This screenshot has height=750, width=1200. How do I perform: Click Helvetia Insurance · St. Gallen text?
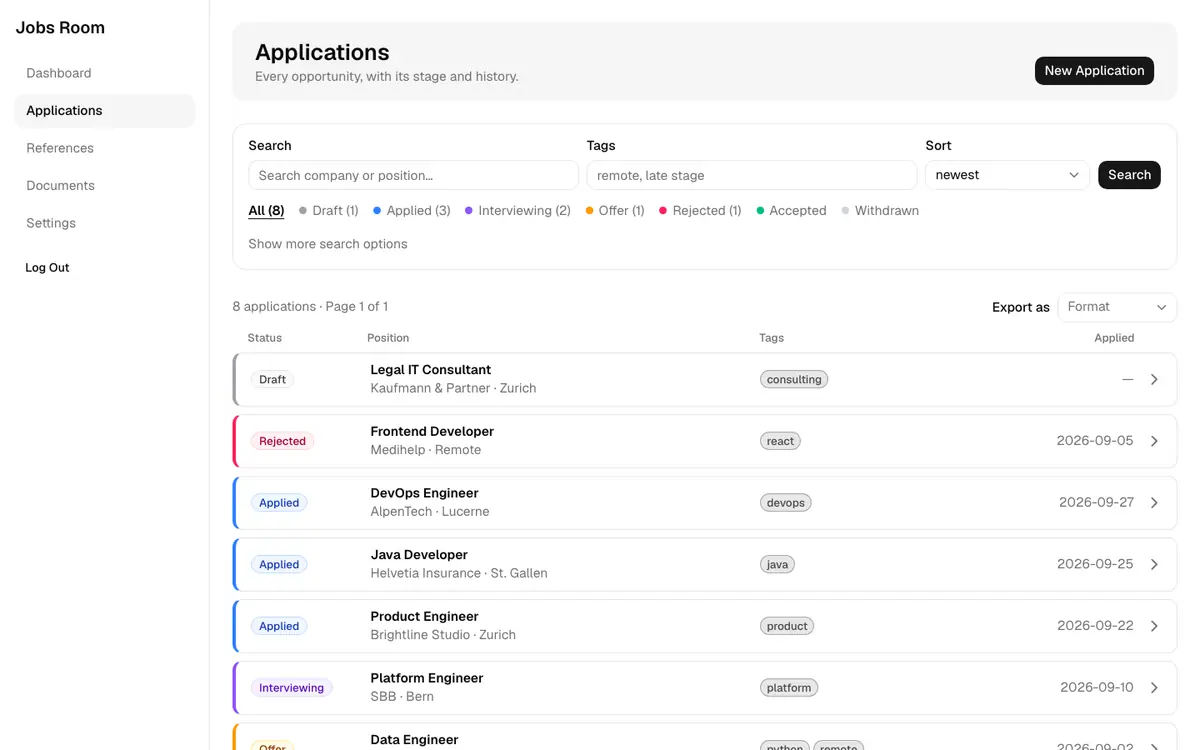coord(459,573)
